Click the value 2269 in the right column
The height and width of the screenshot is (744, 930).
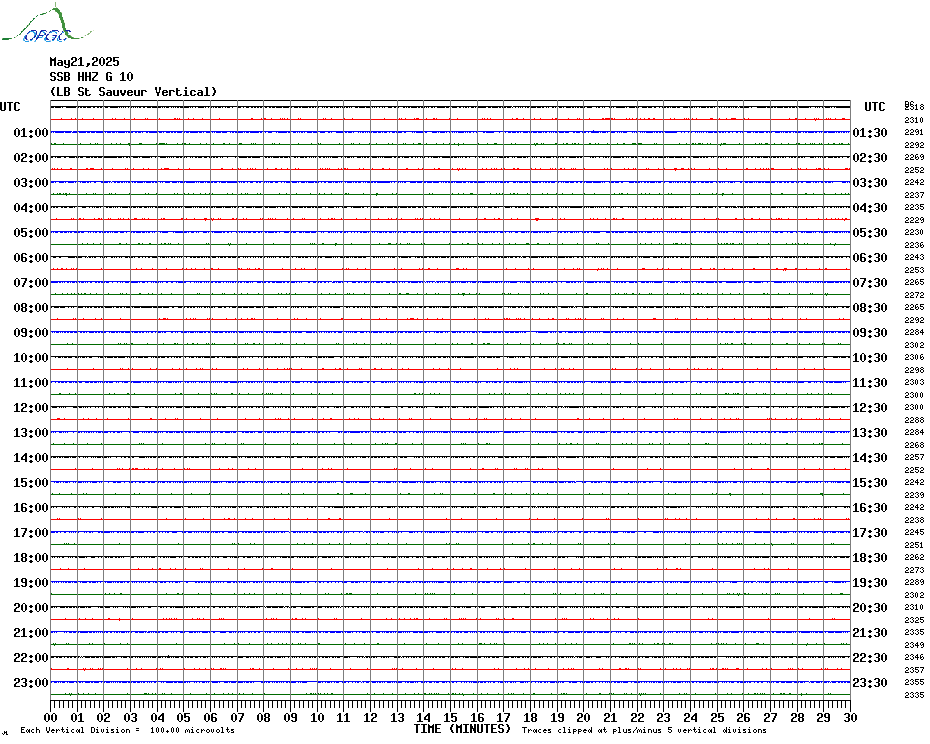[914, 157]
